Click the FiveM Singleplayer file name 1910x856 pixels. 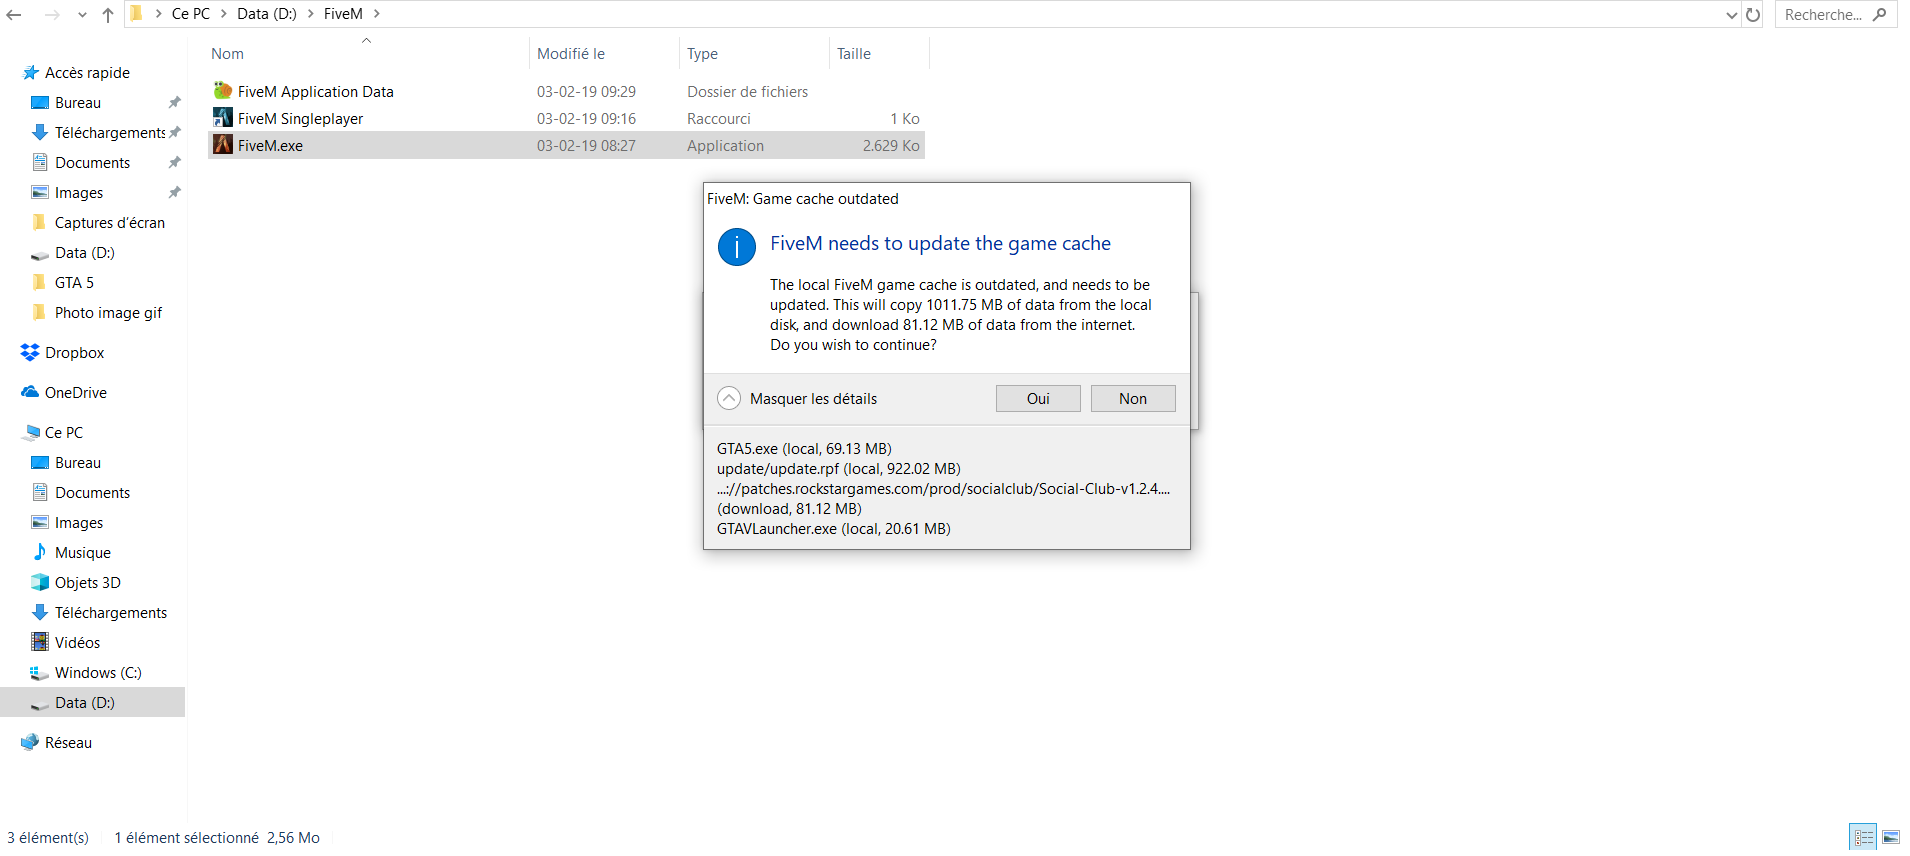tap(301, 119)
